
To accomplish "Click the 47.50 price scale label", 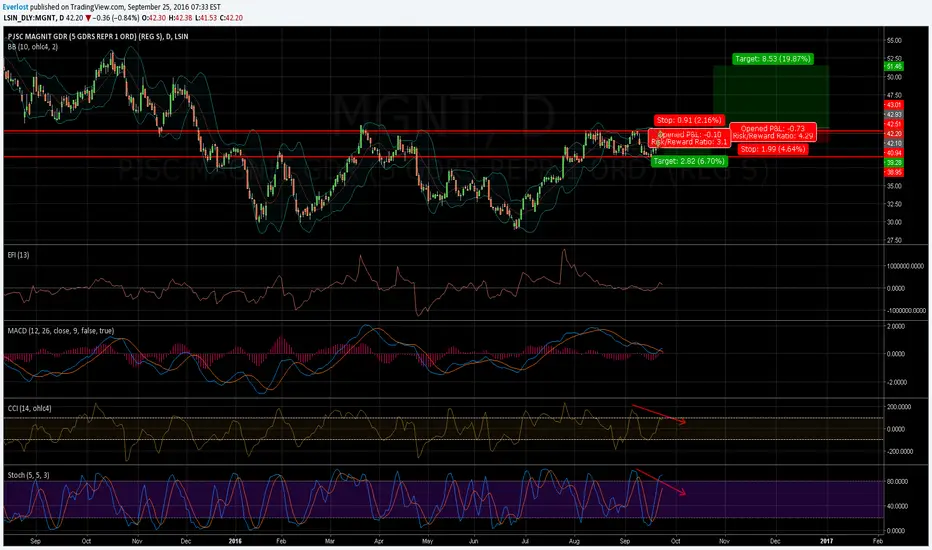I will [894, 95].
